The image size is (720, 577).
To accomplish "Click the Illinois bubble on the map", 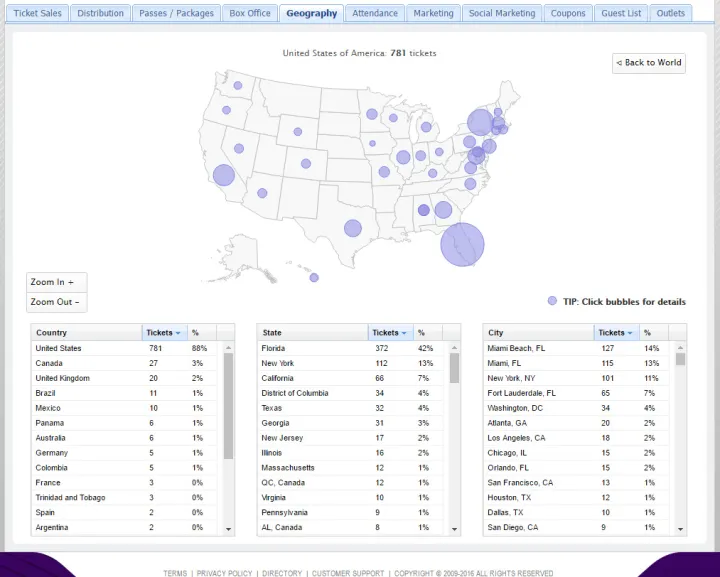I will coord(403,157).
